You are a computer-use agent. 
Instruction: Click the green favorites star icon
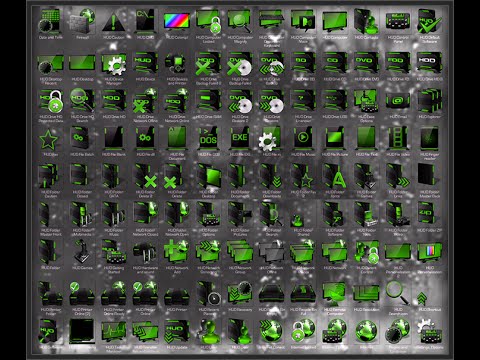click(49, 139)
